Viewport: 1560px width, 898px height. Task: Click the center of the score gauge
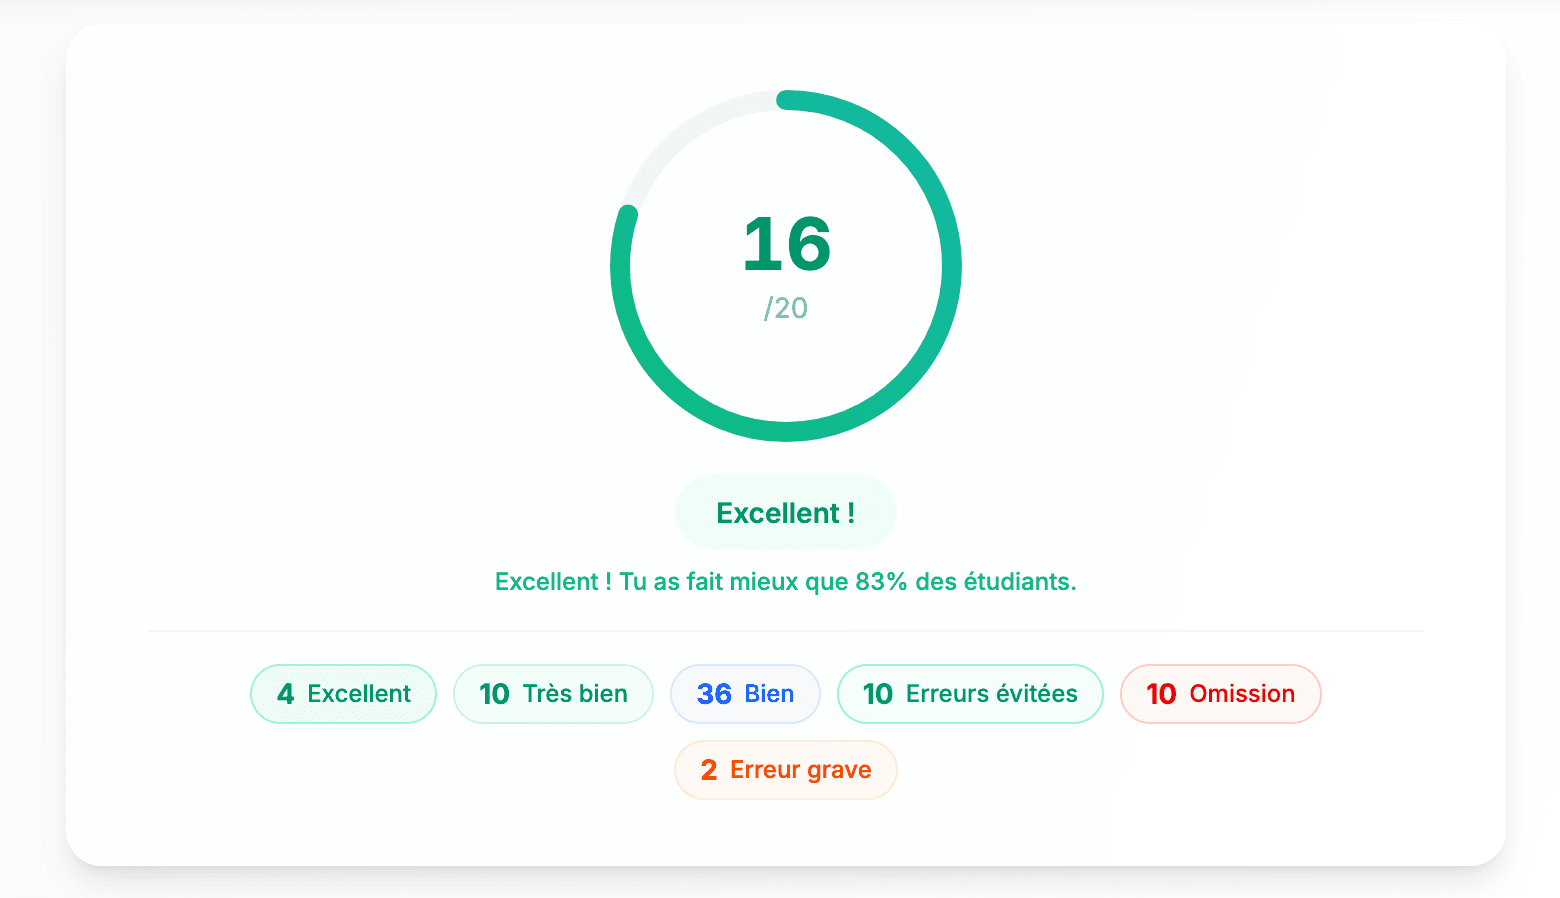pos(786,266)
